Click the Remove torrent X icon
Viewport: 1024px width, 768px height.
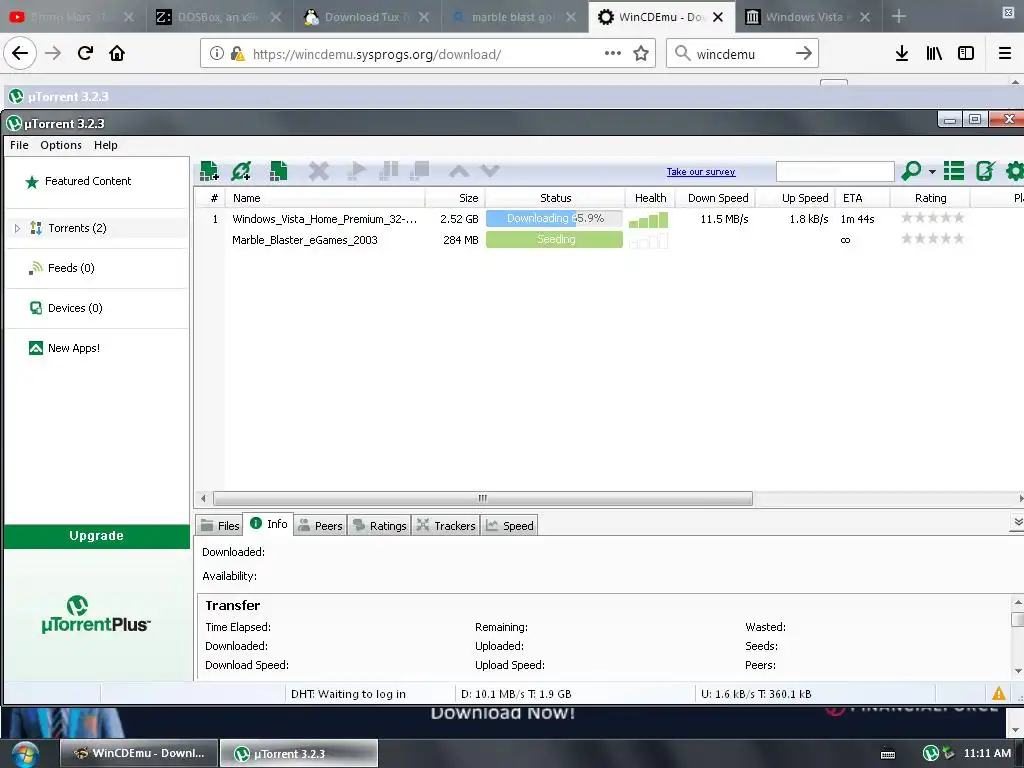click(x=319, y=171)
